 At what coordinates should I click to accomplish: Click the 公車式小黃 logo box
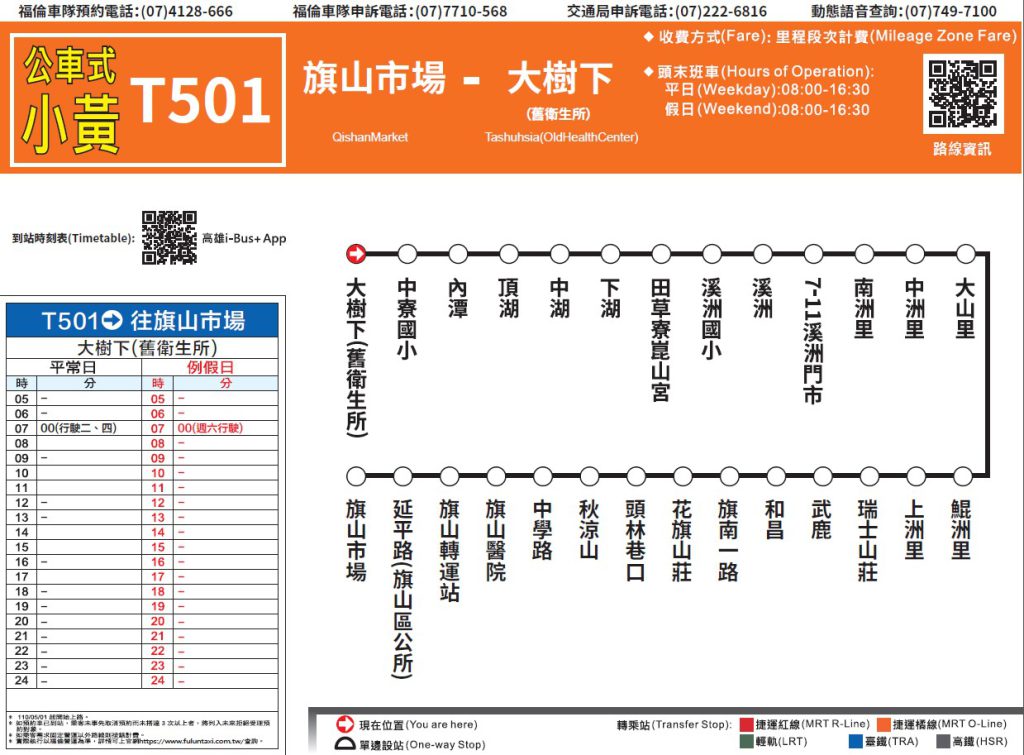click(x=70, y=99)
